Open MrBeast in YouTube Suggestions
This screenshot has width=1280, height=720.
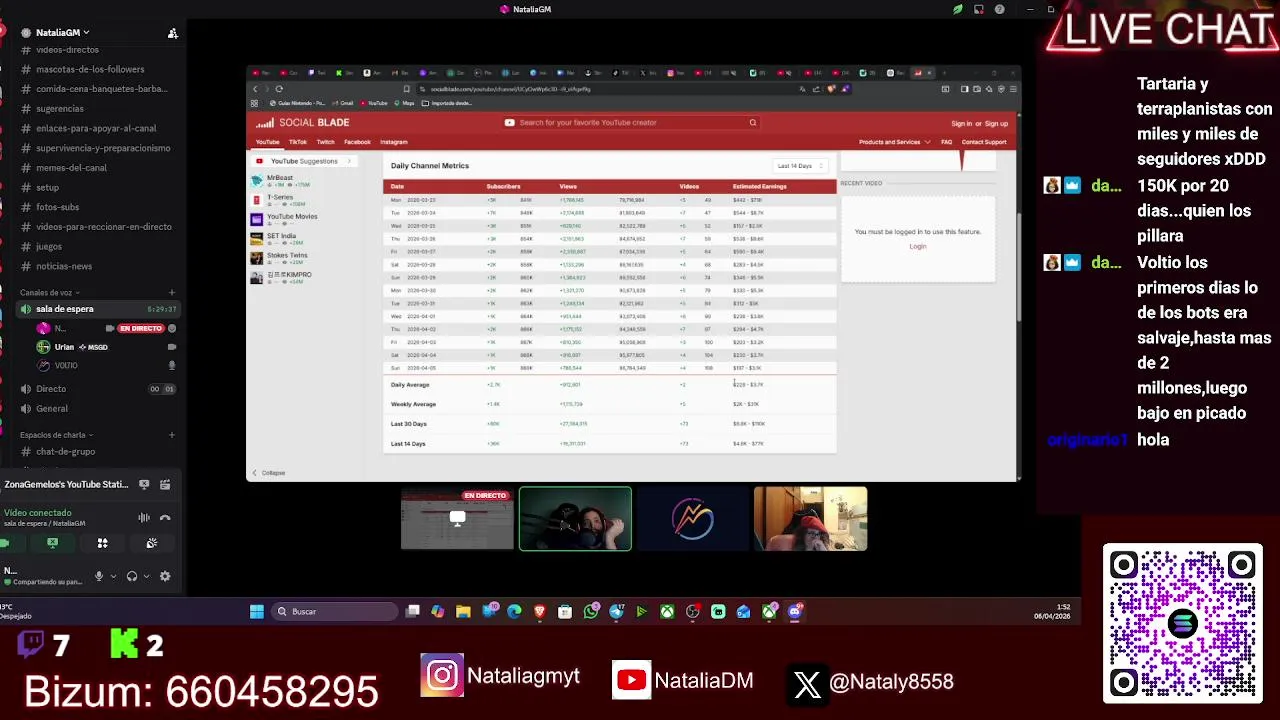[280, 180]
